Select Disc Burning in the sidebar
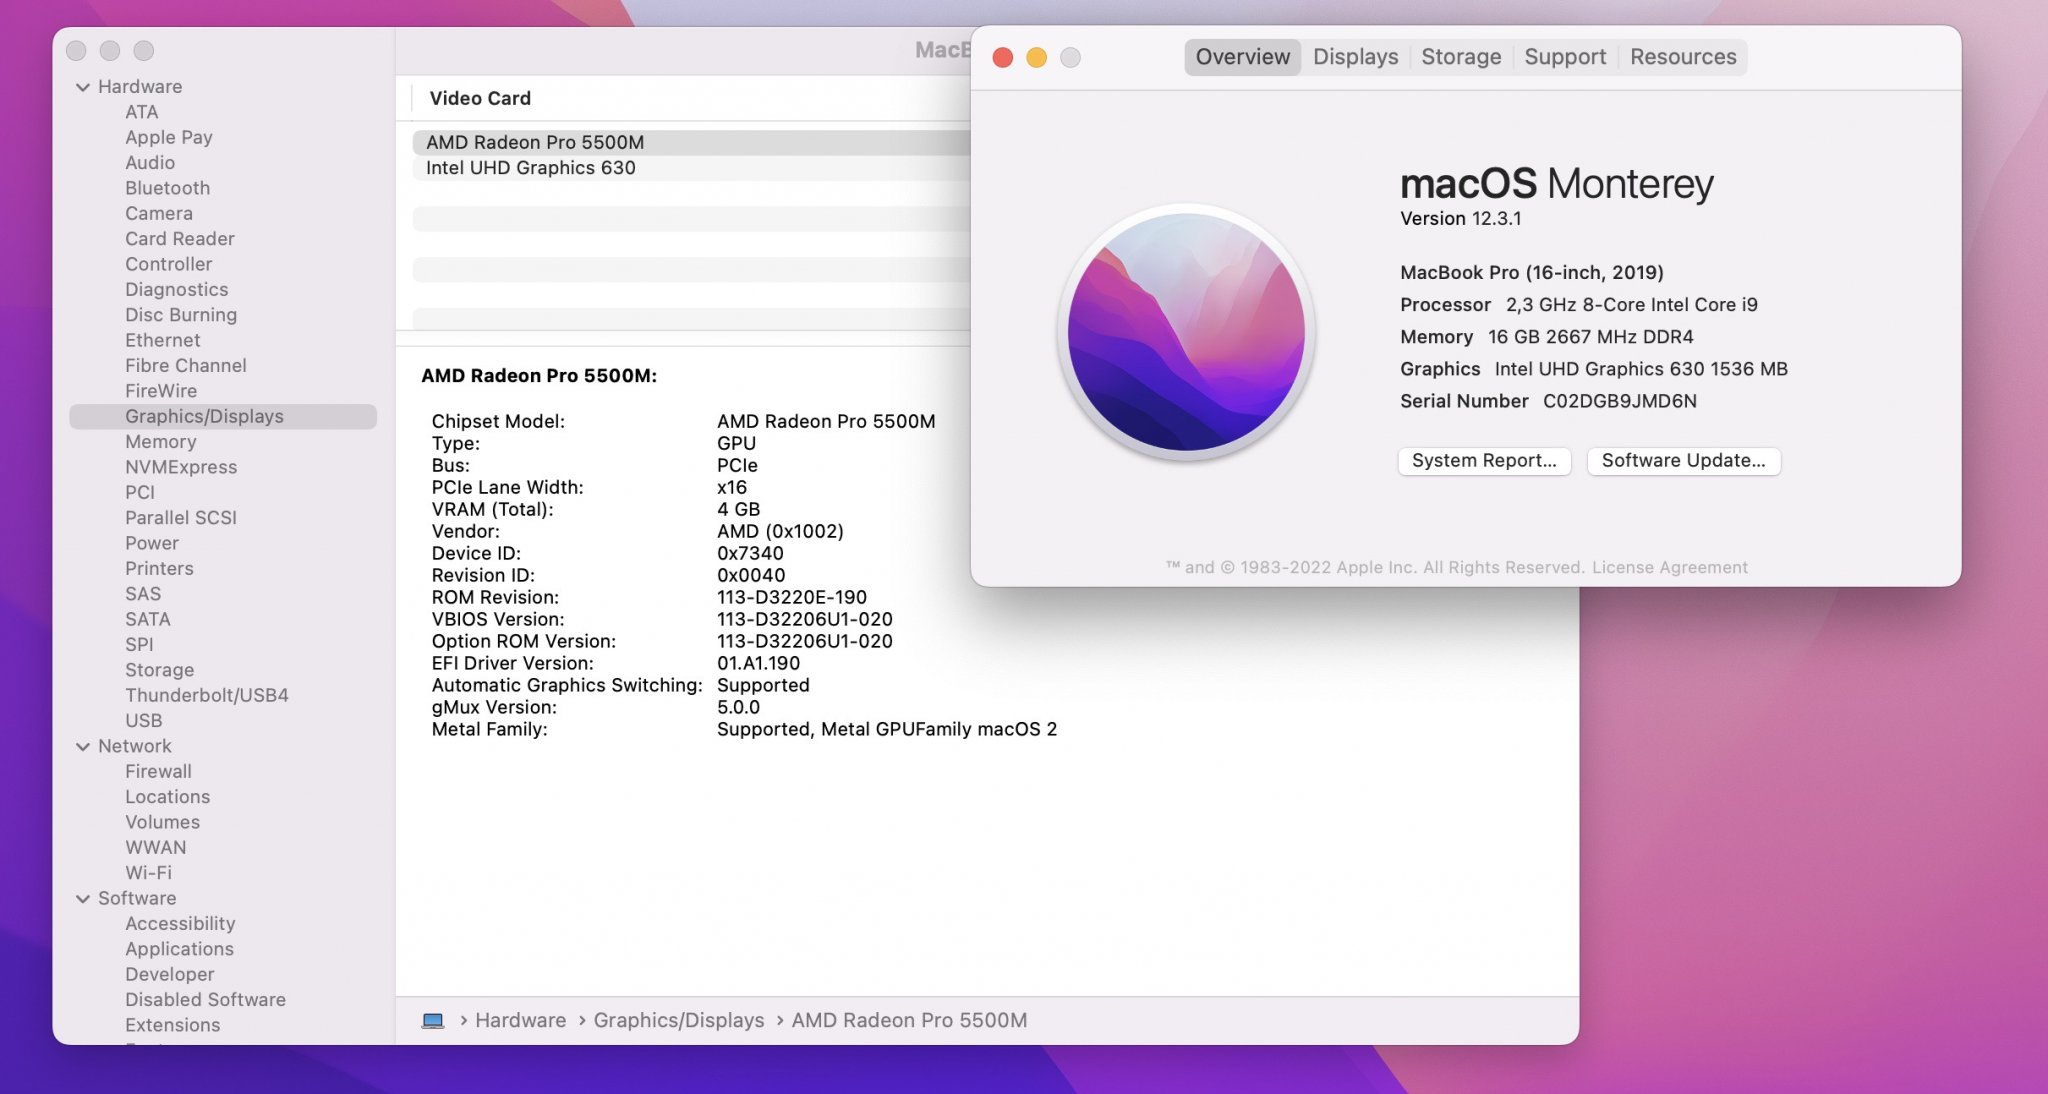This screenshot has height=1094, width=2048. point(181,315)
